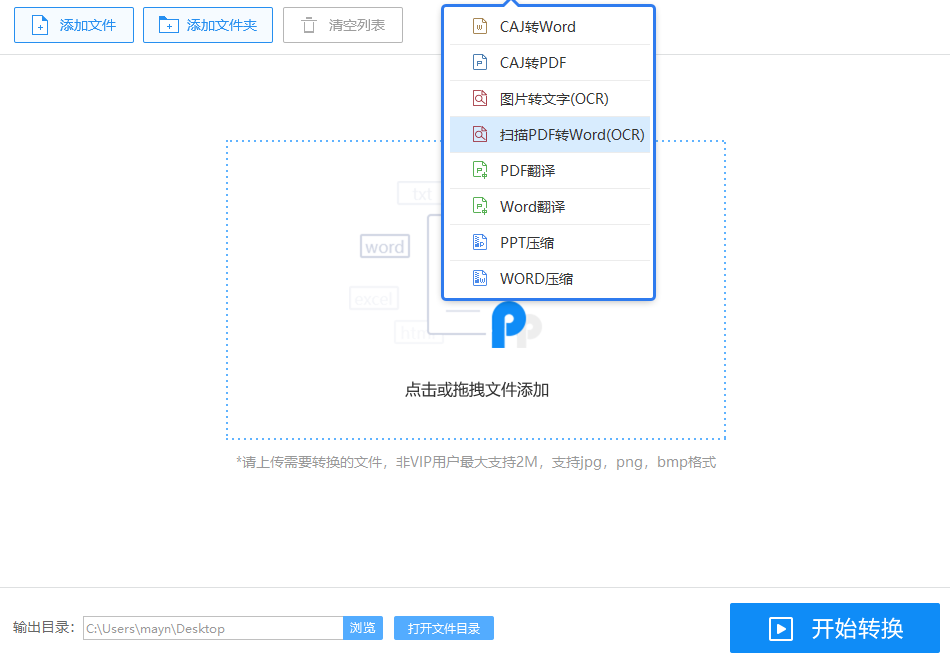Click the 点击或拖拽文件添加 drop area
Viewport: 950px width, 663px height.
(476, 390)
